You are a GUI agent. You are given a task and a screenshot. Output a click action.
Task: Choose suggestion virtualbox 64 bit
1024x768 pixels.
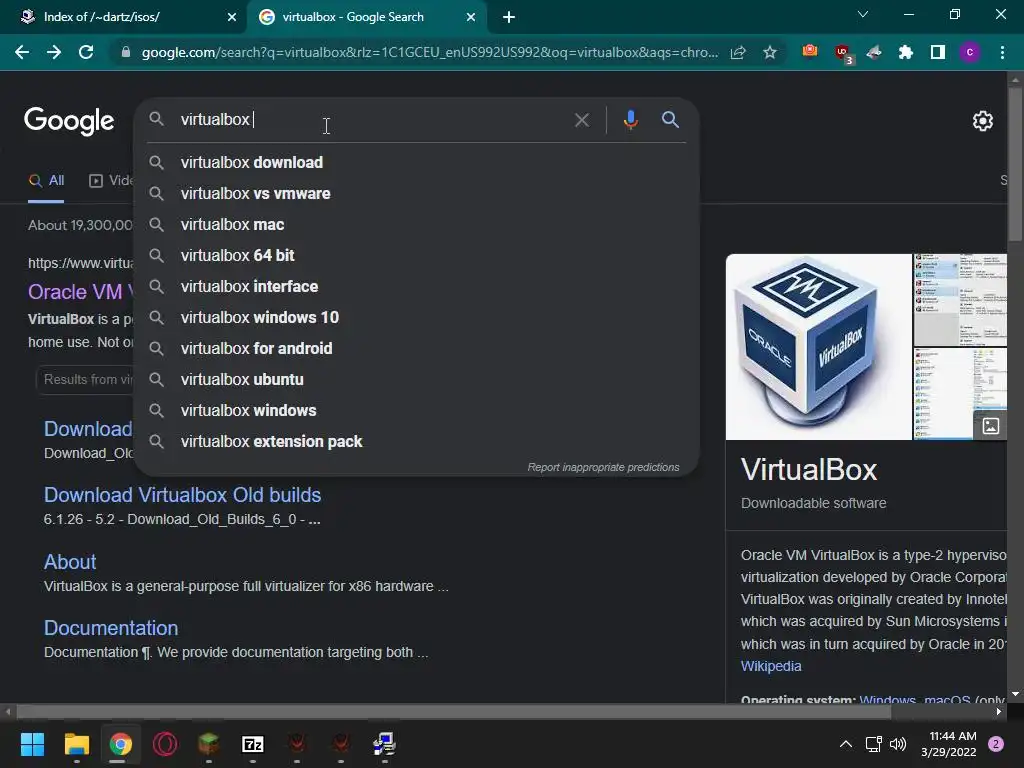[x=417, y=255]
